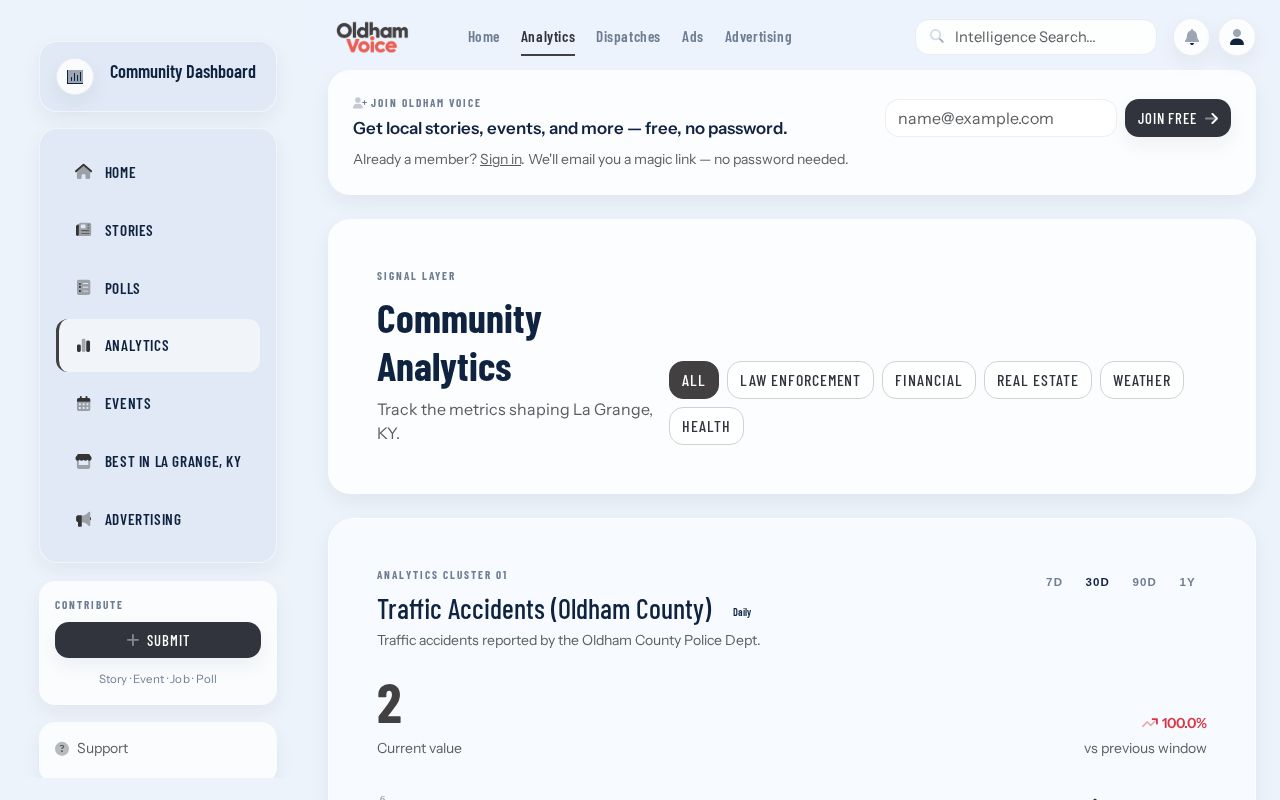Go to Dispatches in top navigation
The image size is (1280, 800).
tap(628, 37)
